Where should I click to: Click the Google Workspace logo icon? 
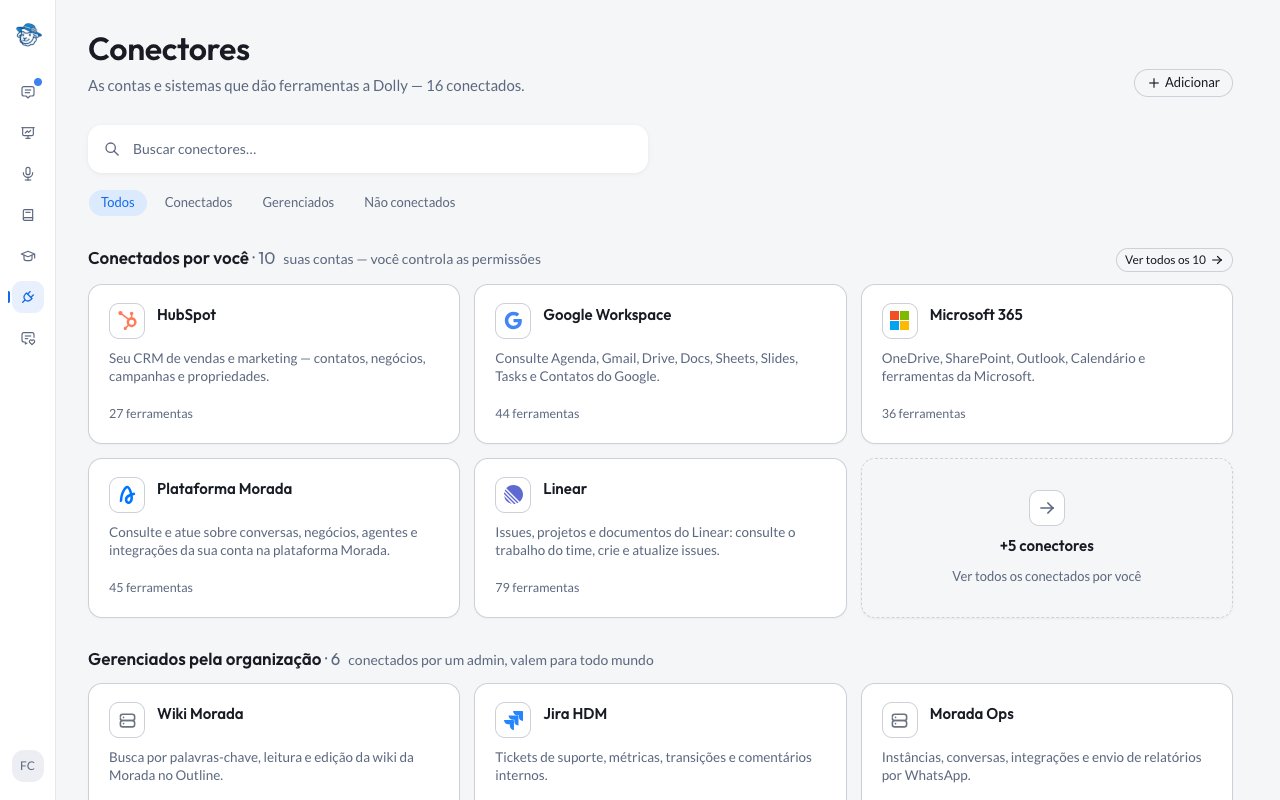[x=513, y=321]
